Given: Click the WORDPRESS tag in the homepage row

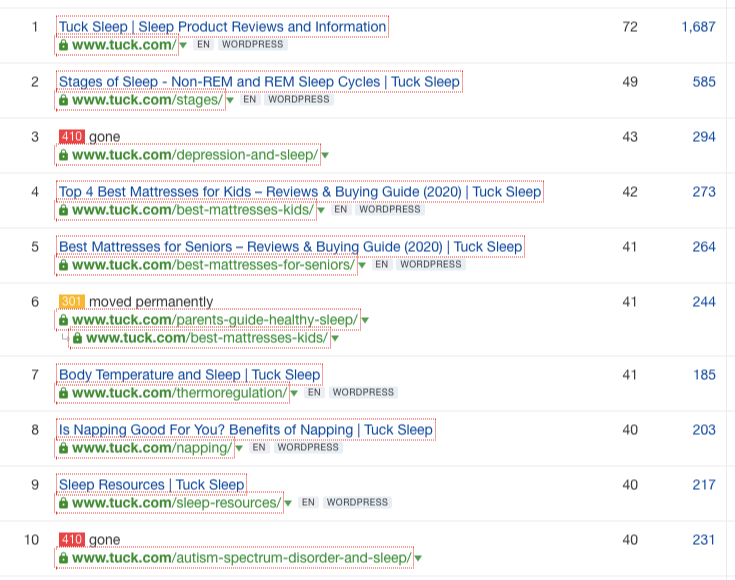Looking at the screenshot, I should click(x=253, y=45).
